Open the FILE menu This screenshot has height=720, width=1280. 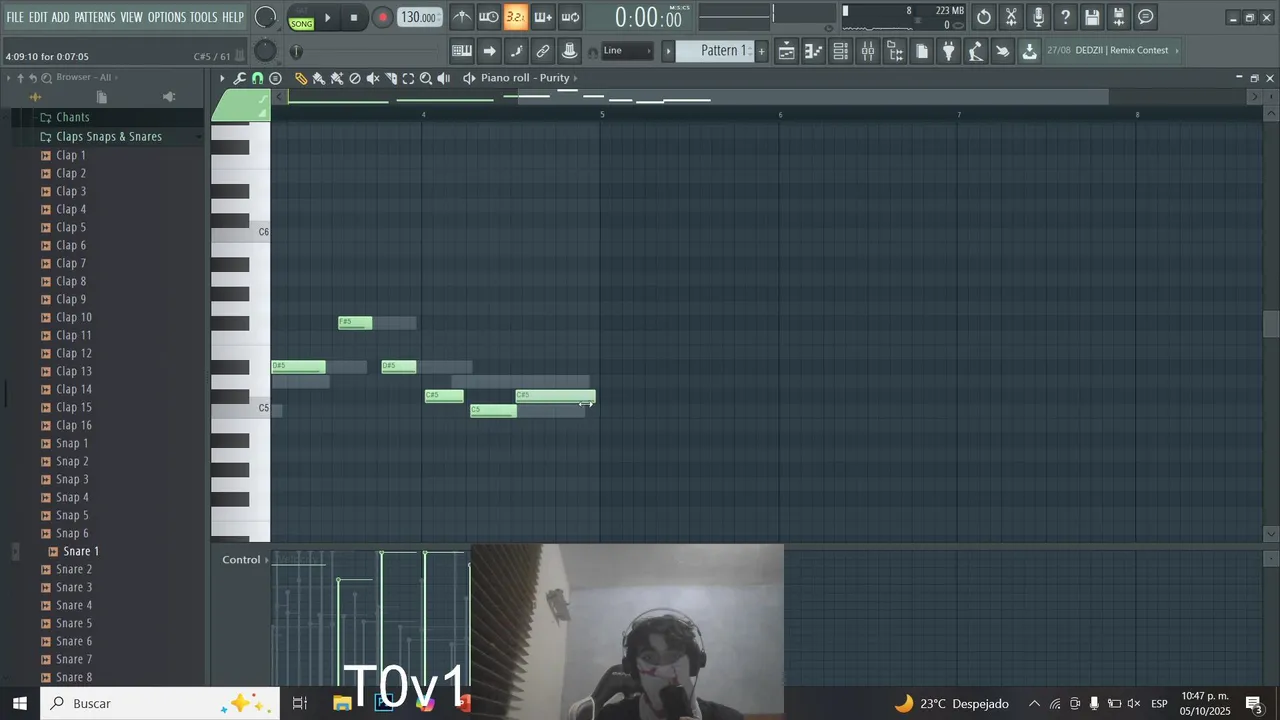pos(15,17)
